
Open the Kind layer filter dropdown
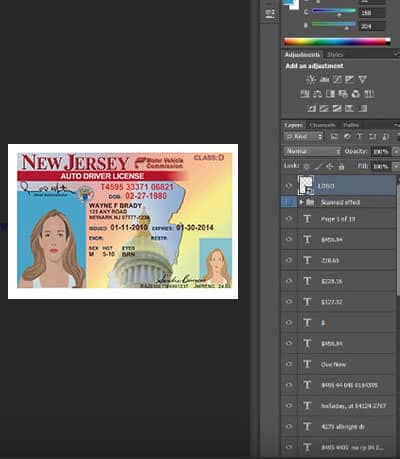pos(304,136)
